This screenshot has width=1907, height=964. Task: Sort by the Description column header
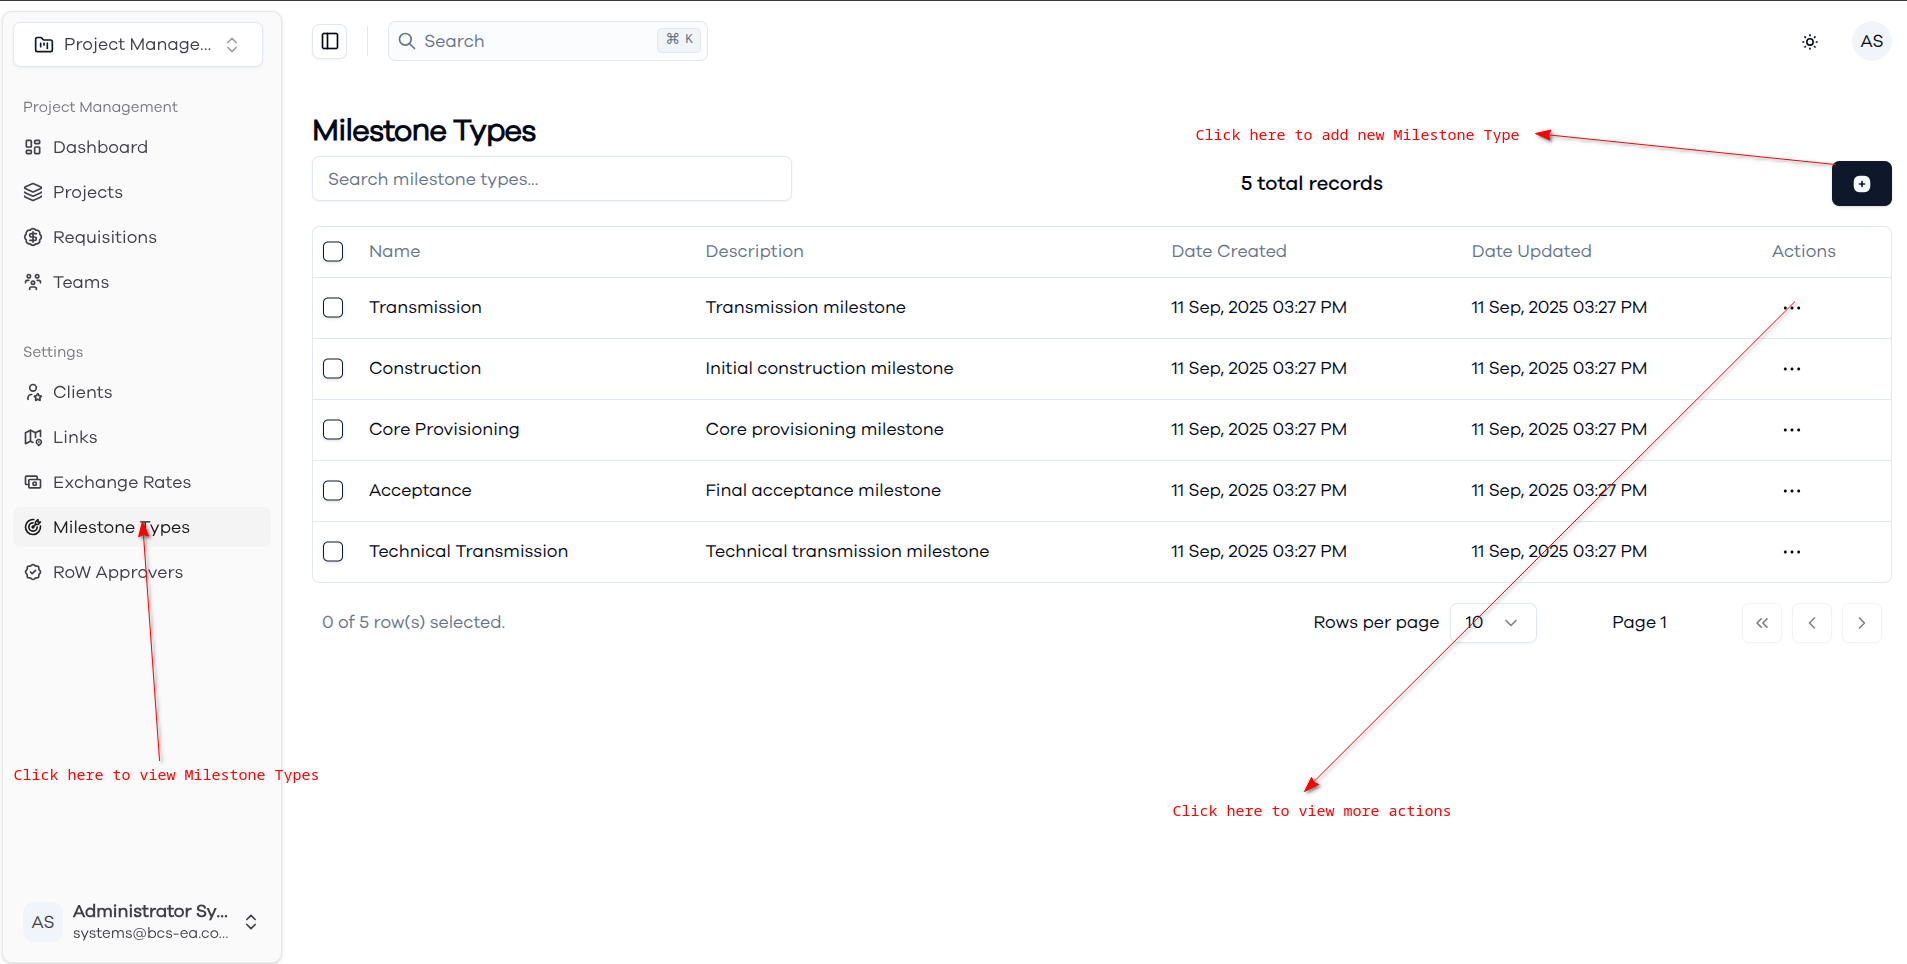(754, 251)
